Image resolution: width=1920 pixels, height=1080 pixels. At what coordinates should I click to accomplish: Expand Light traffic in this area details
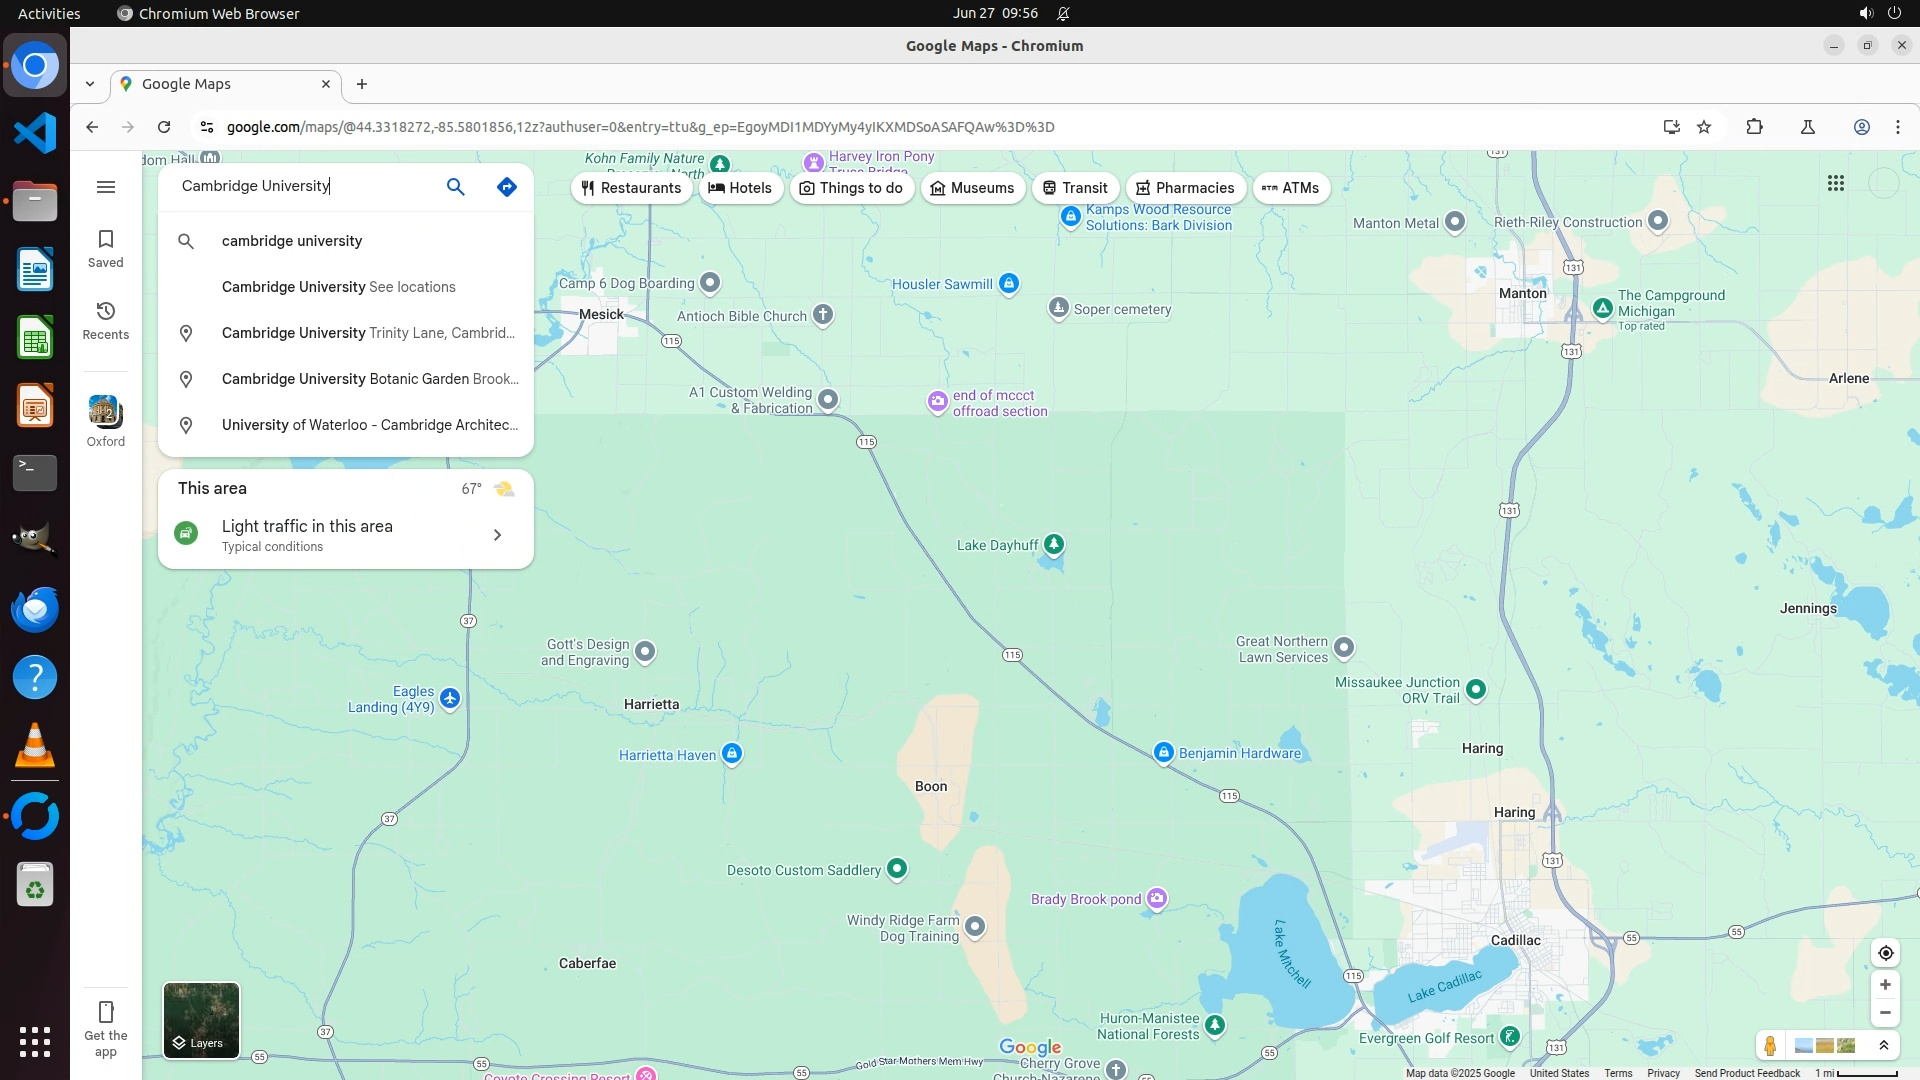click(x=497, y=535)
